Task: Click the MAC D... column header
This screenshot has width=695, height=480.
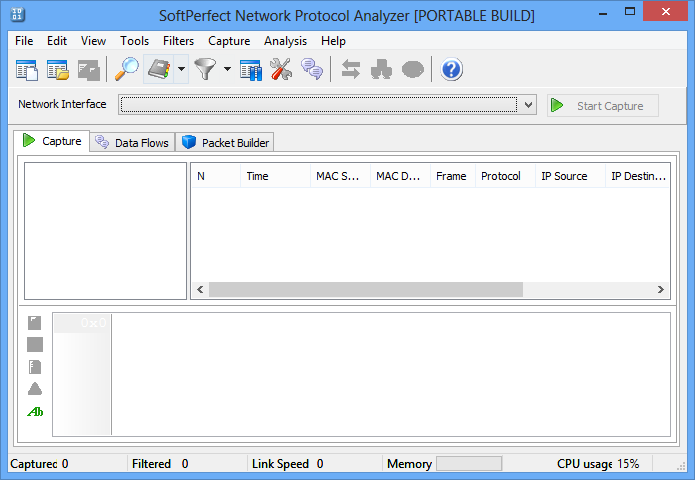Action: point(400,176)
